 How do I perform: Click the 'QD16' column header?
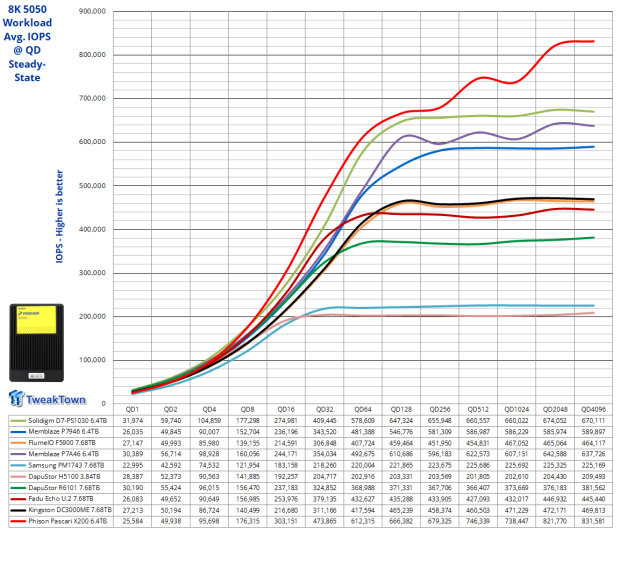tap(286, 409)
